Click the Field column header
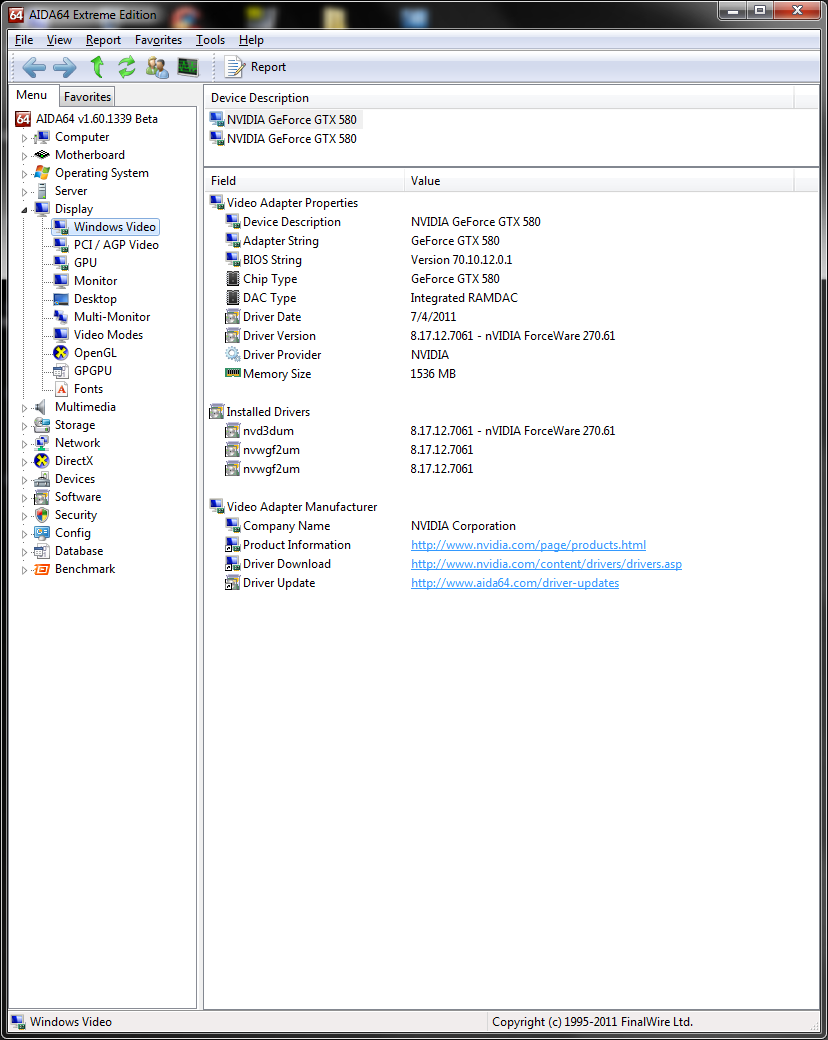Viewport: 828px width, 1040px height. pos(304,180)
